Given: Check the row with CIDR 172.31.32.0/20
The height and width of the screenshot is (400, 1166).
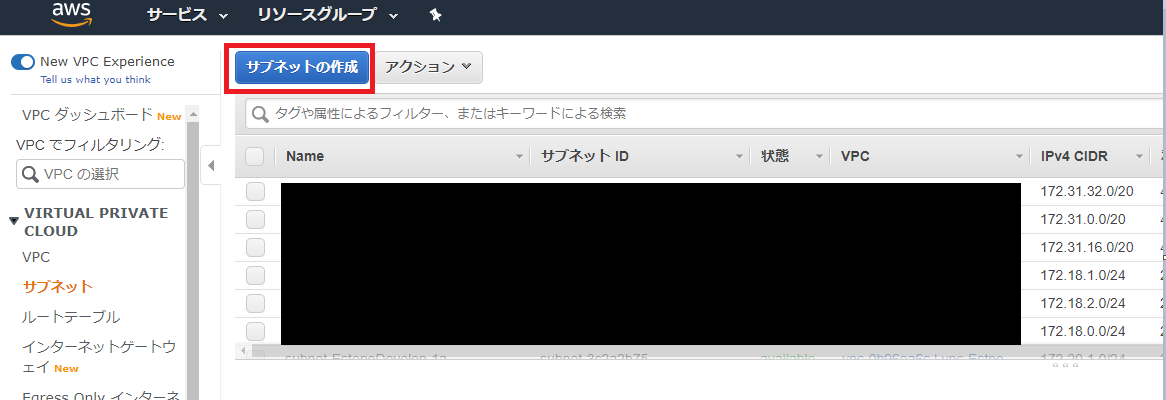Looking at the screenshot, I should tap(255, 192).
